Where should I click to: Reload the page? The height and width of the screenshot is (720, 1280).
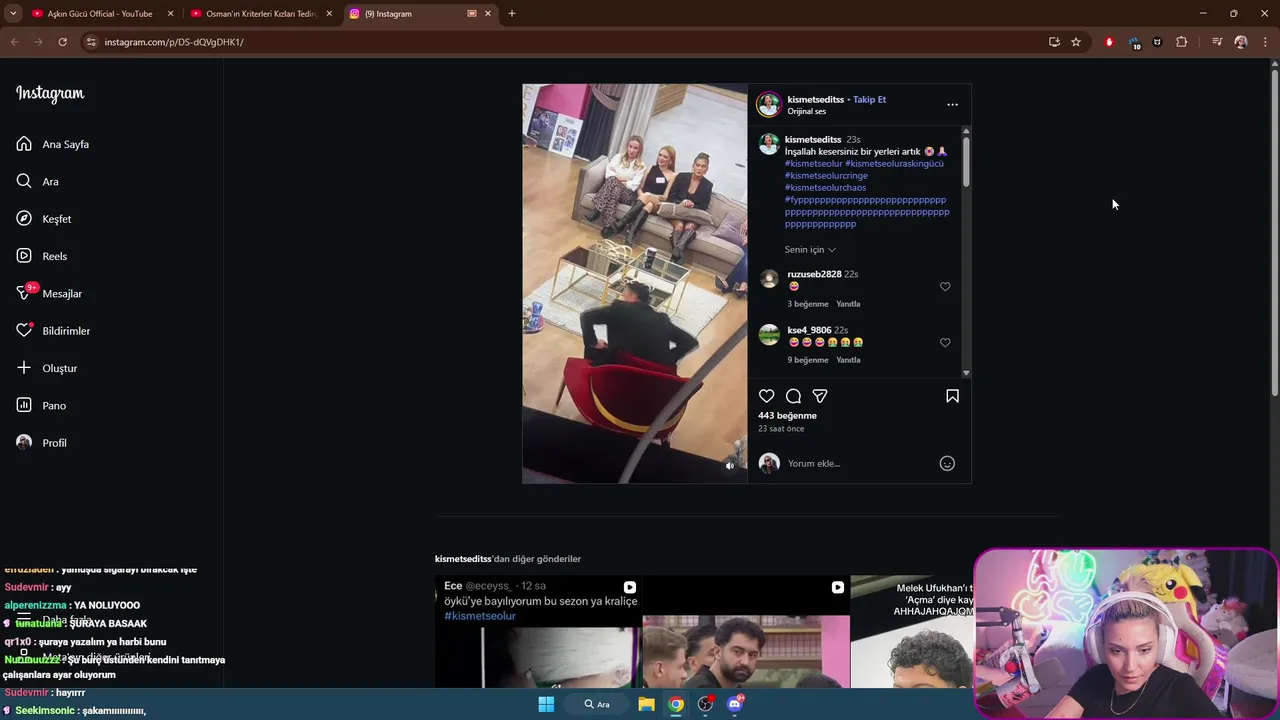point(62,42)
